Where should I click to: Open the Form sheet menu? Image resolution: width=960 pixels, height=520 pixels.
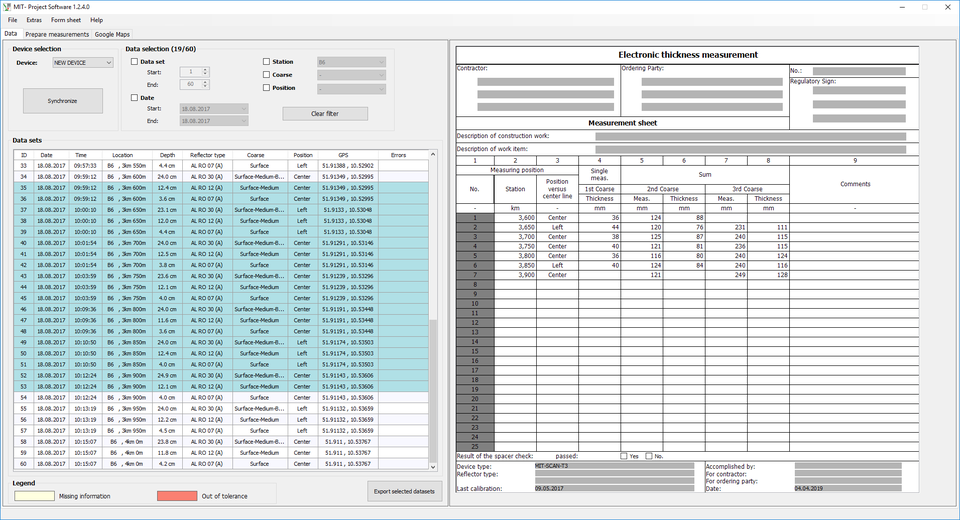pyautogui.click(x=66, y=20)
